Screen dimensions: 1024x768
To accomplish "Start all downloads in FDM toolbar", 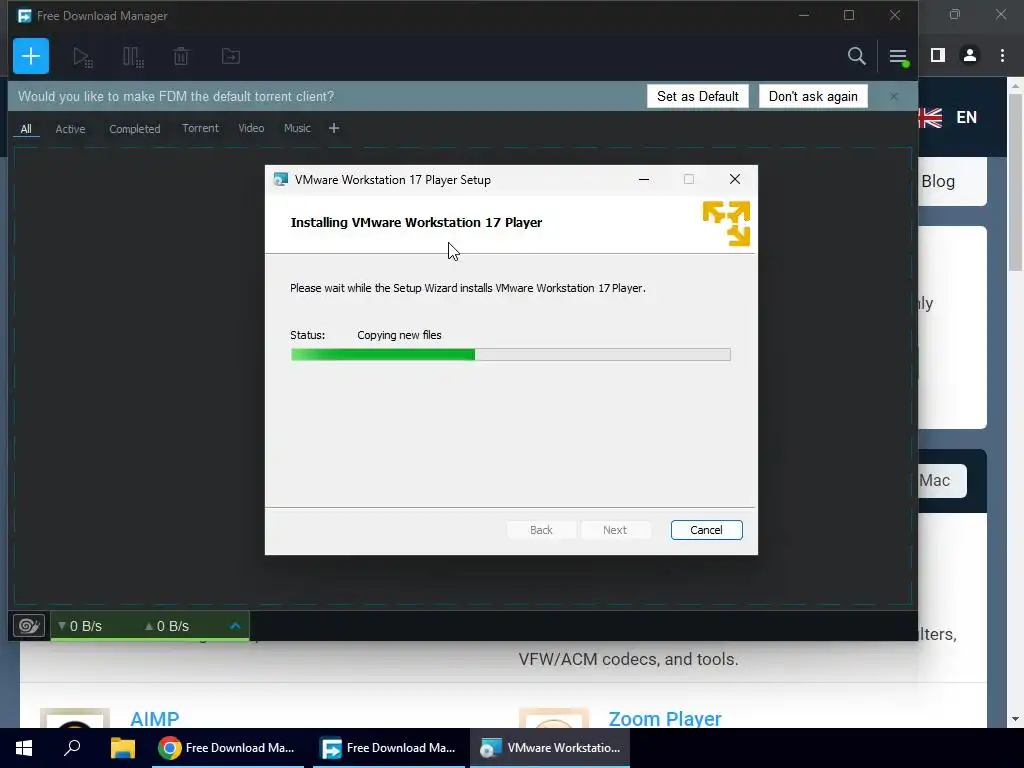I will [82, 57].
